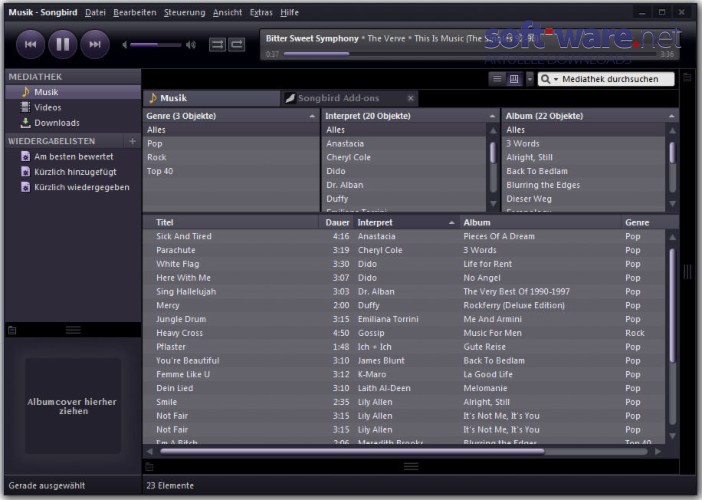702x500 pixels.
Task: Click the track list down scroll arrow
Action: (672, 436)
